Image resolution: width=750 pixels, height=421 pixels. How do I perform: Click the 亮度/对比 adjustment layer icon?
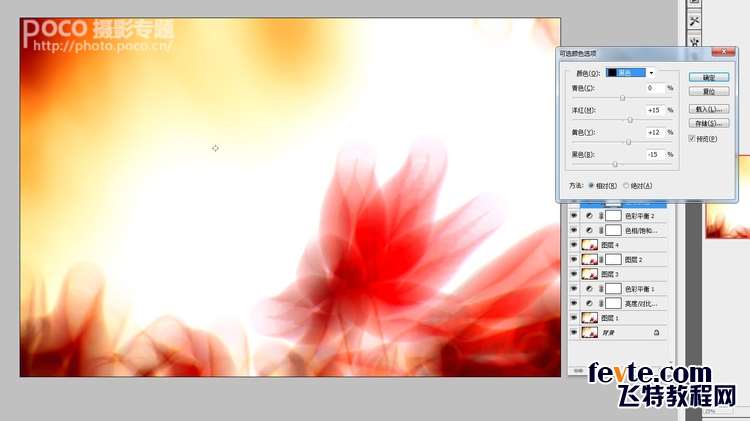click(x=589, y=303)
